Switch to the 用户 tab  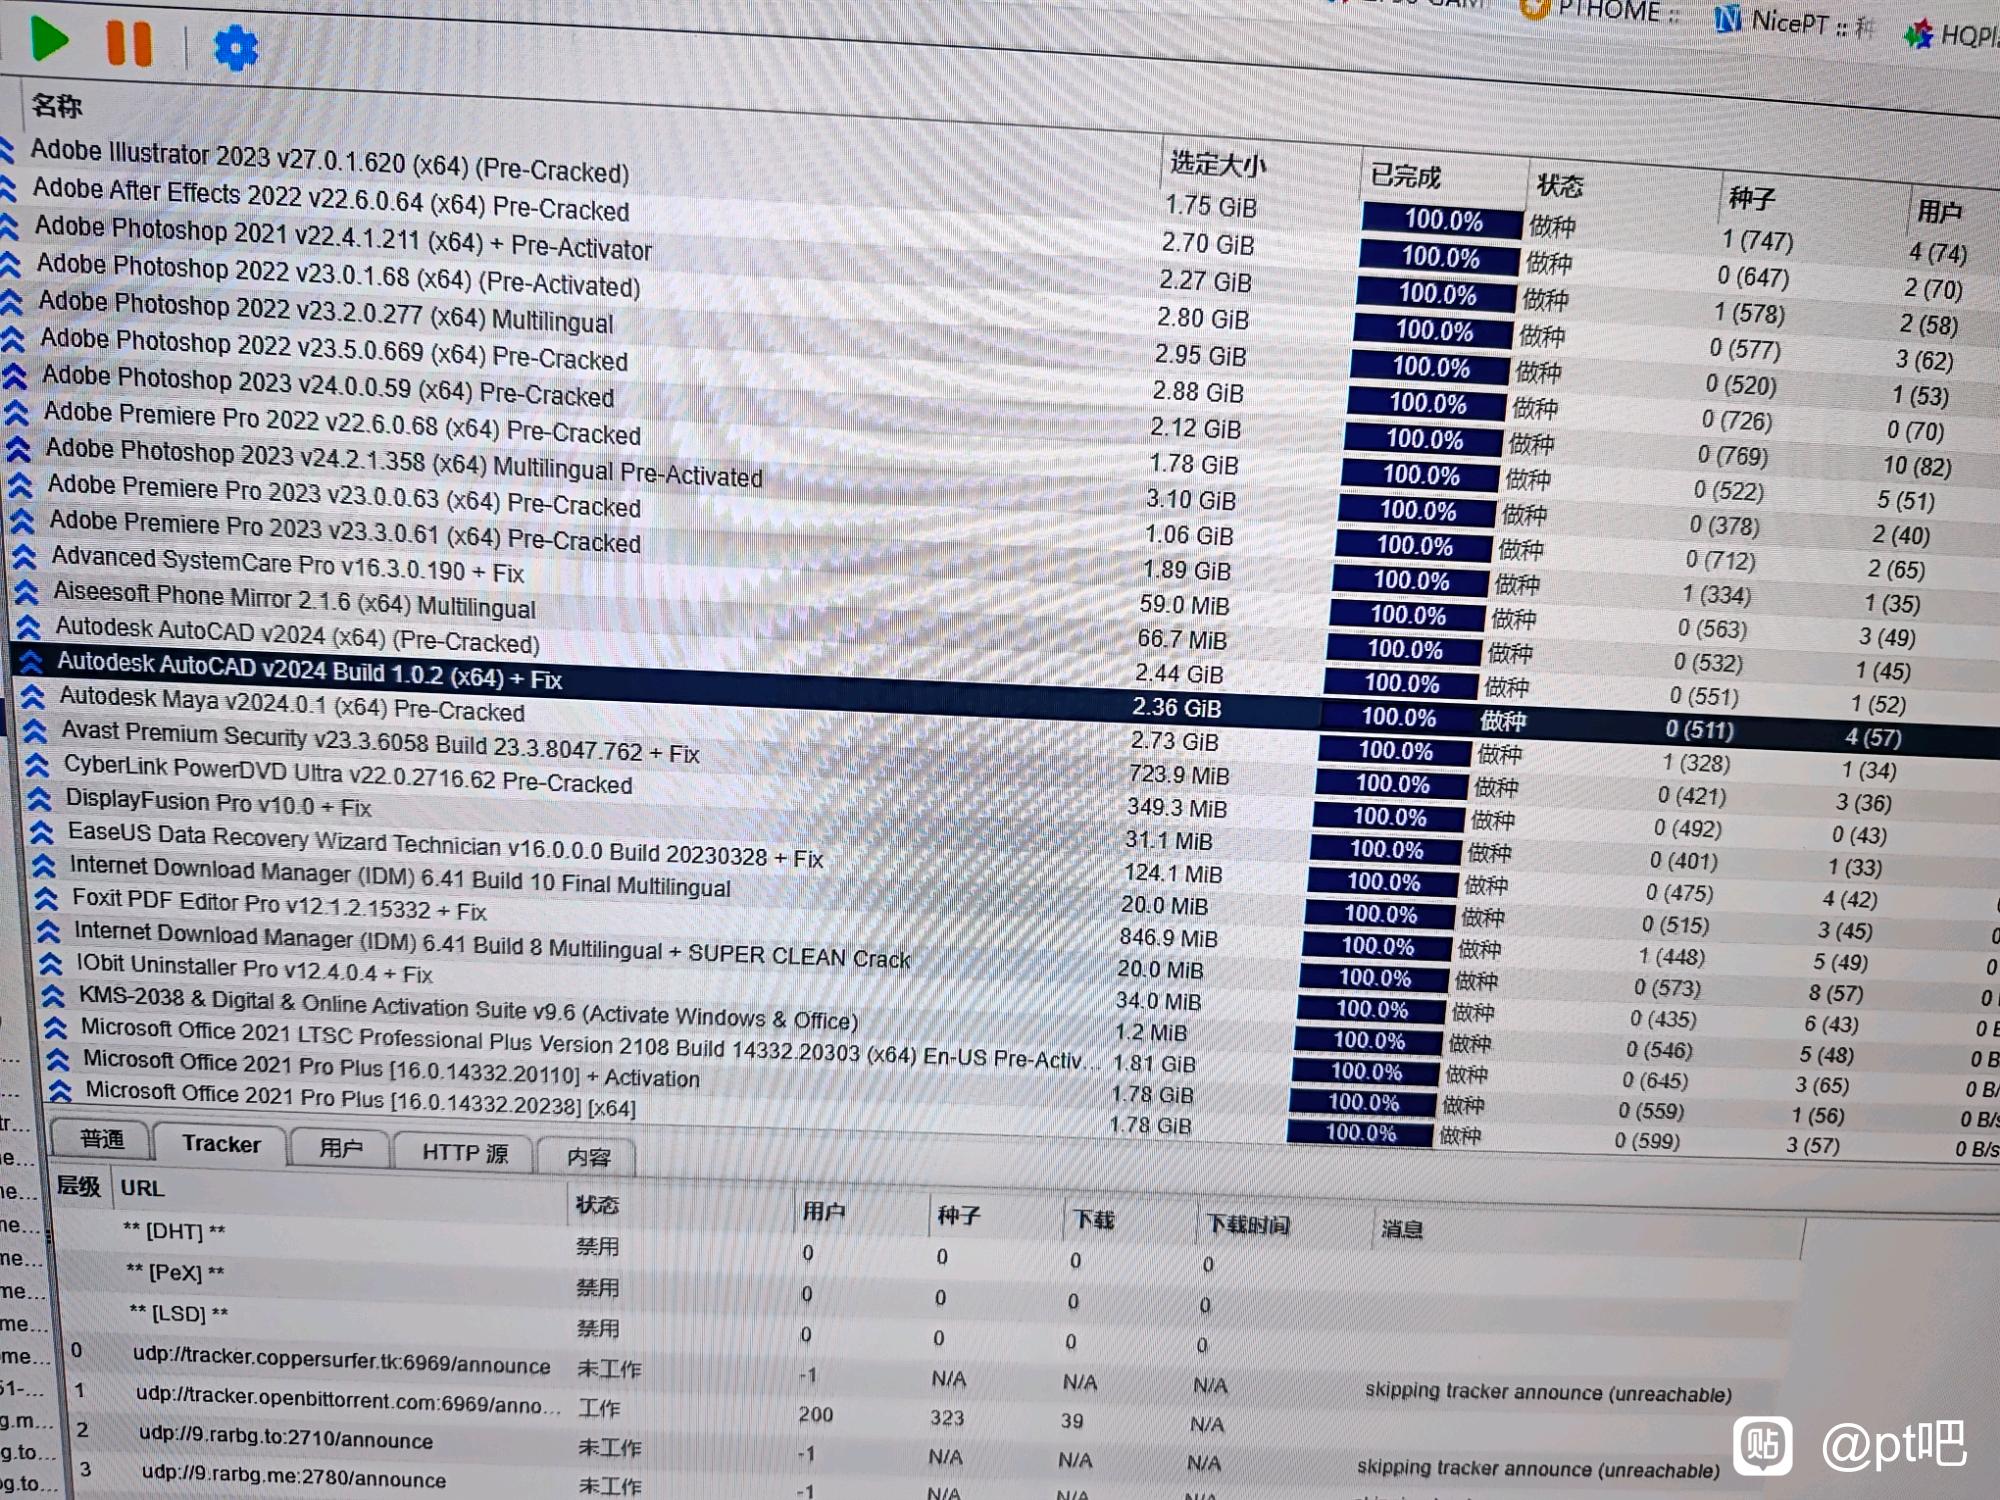[340, 1149]
